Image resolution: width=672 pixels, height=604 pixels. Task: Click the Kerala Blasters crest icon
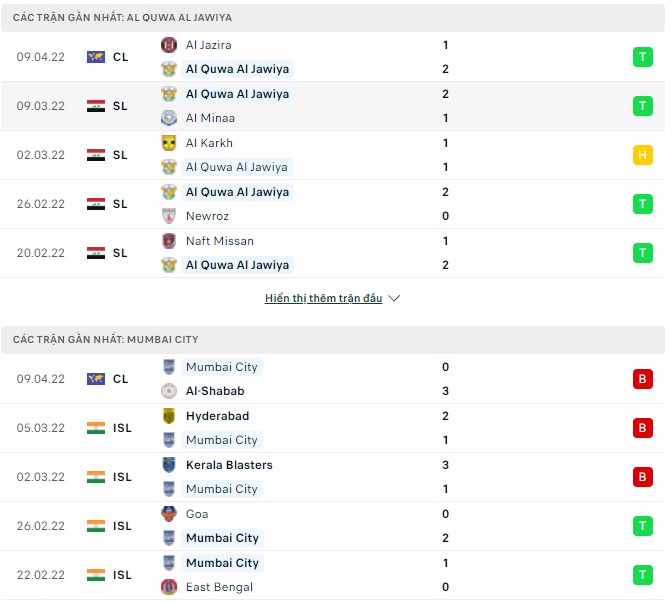(169, 465)
